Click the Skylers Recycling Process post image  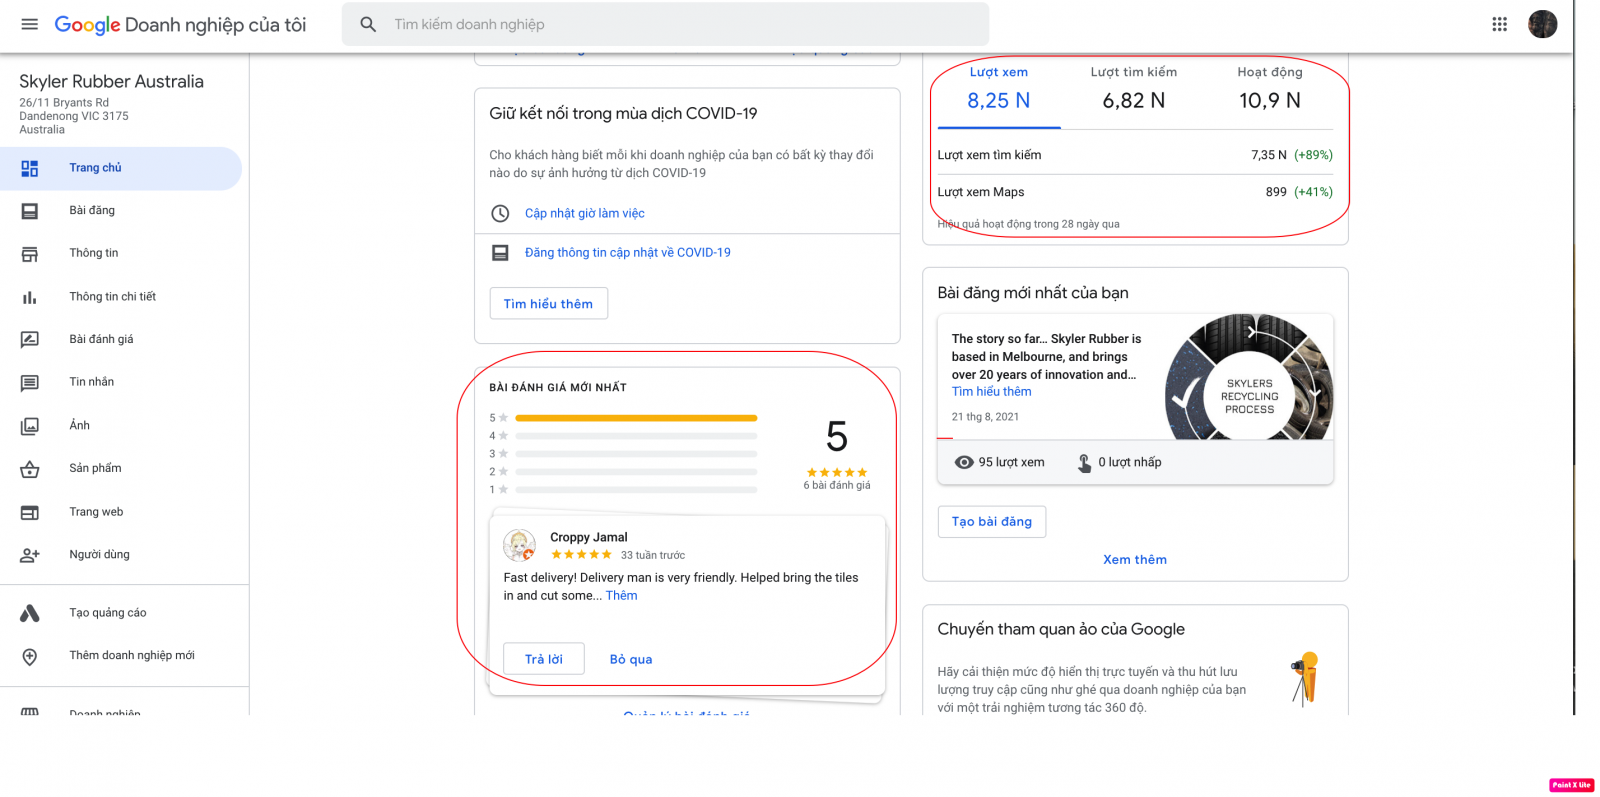1249,377
